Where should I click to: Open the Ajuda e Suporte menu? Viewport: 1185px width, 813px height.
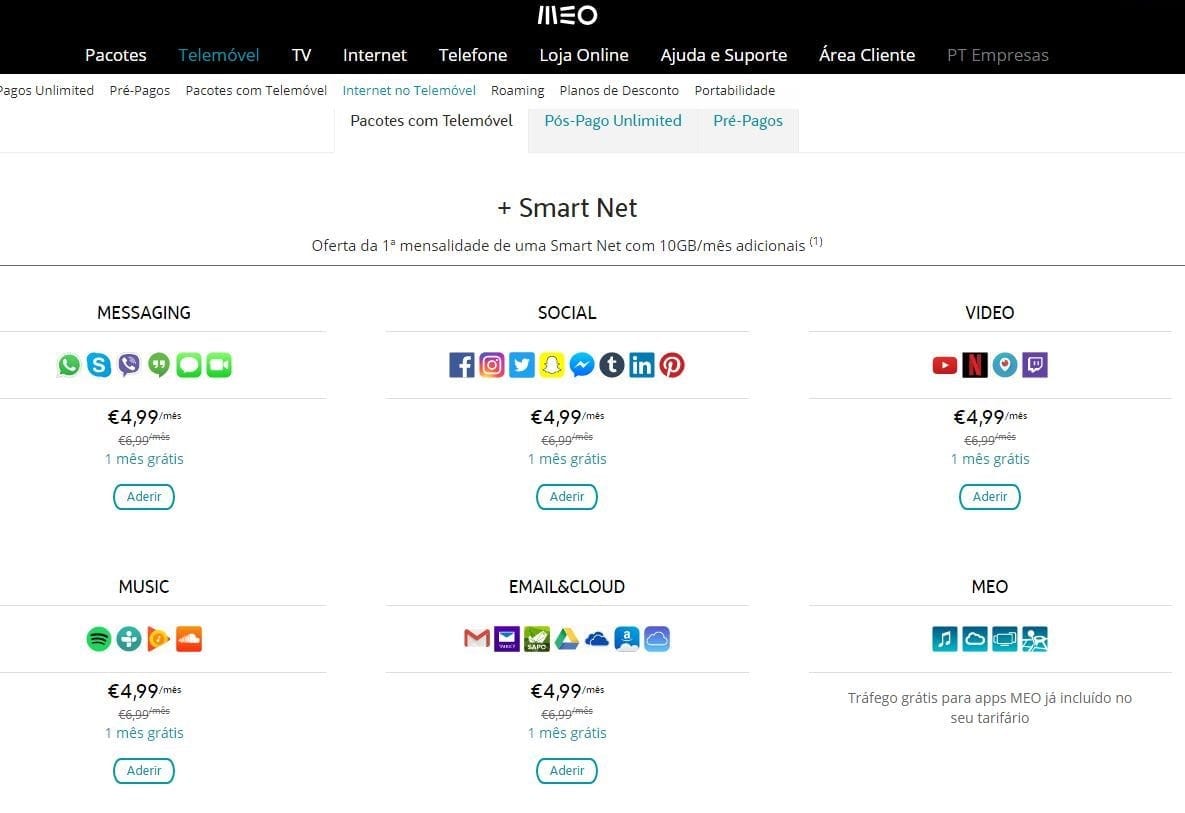(x=724, y=55)
